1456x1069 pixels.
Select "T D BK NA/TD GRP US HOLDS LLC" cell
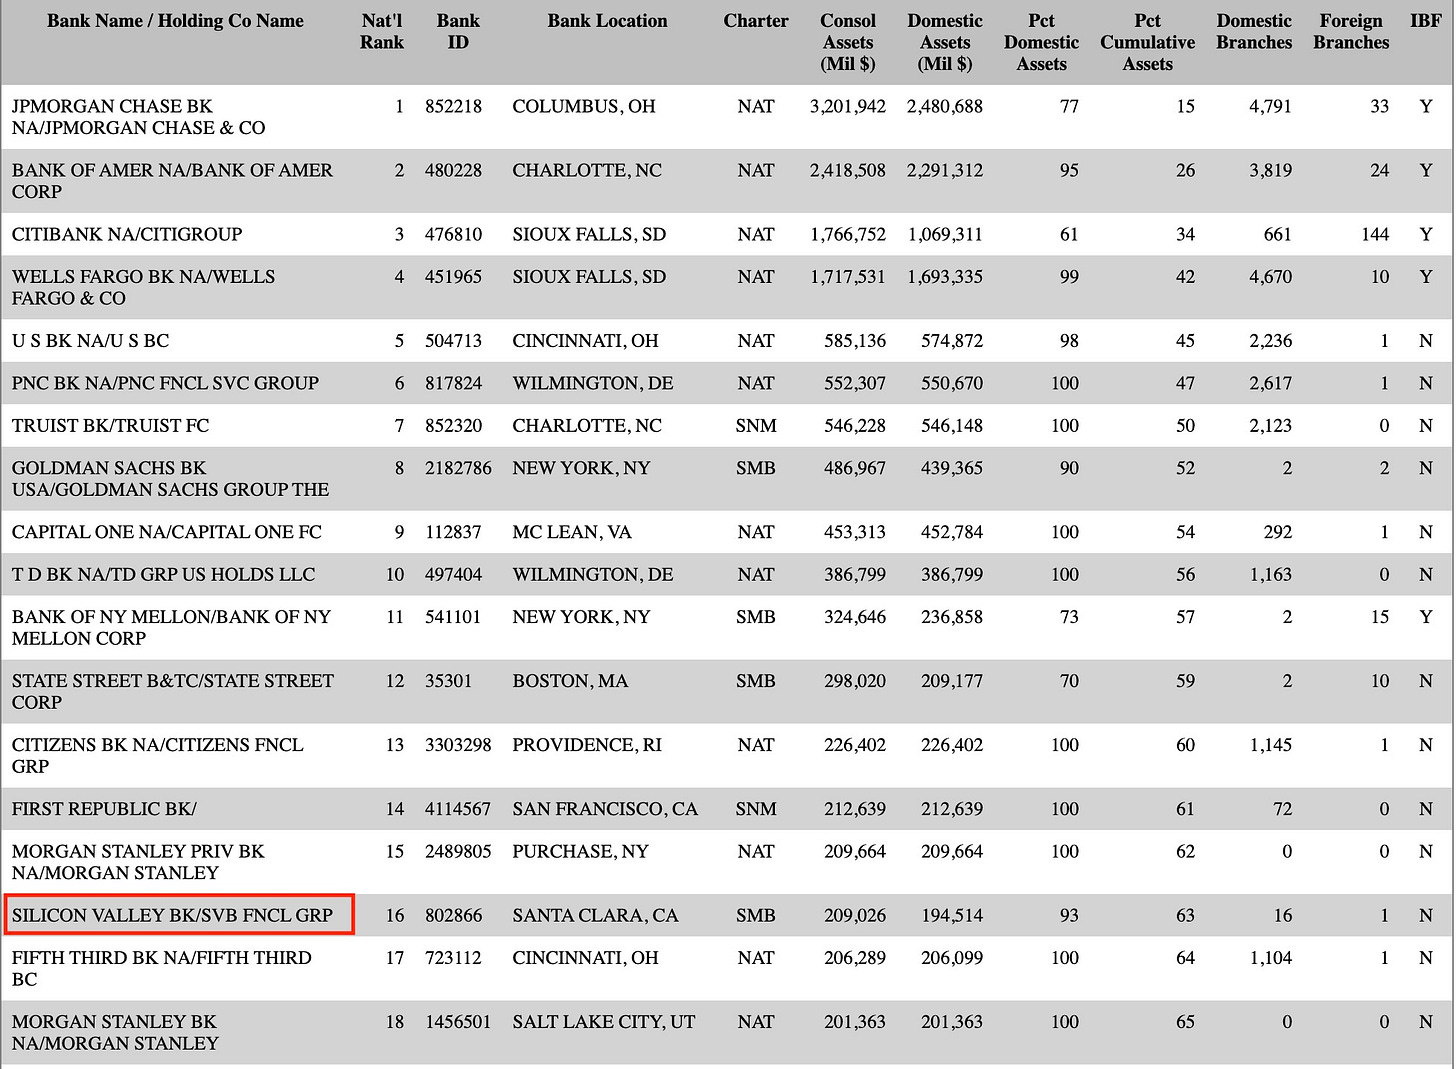point(163,575)
